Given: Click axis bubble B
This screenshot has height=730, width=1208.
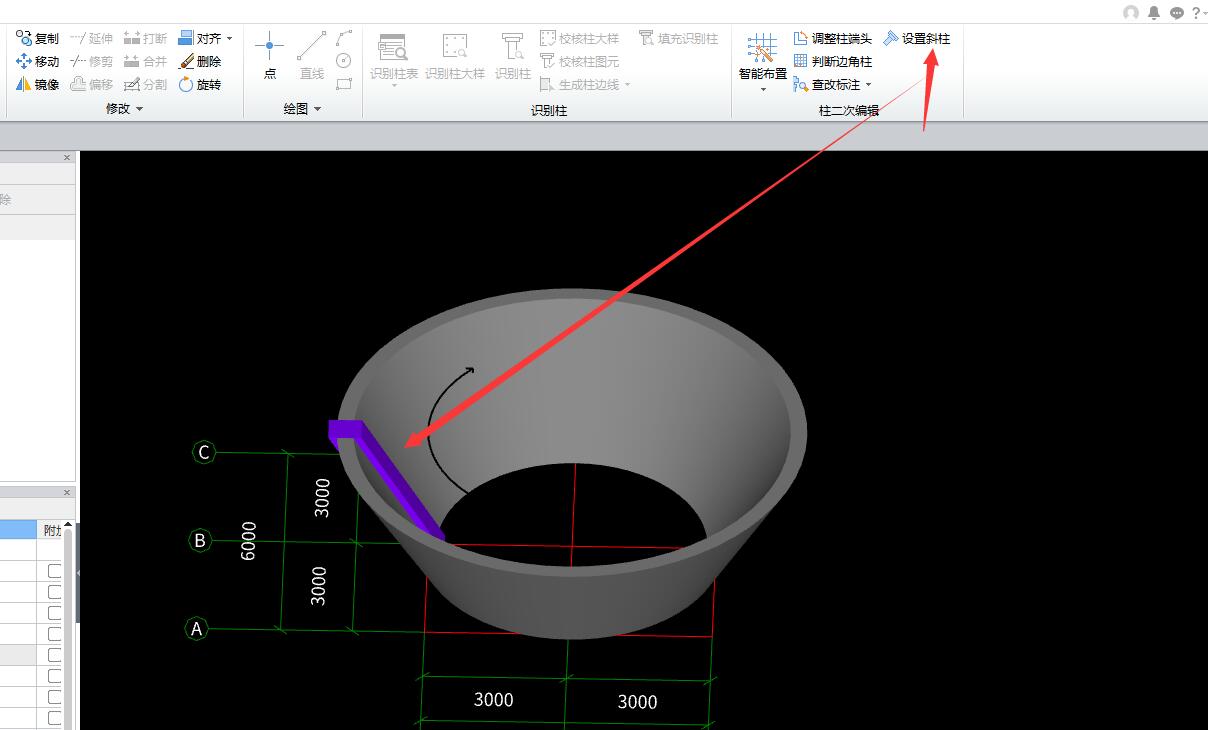Looking at the screenshot, I should point(200,540).
